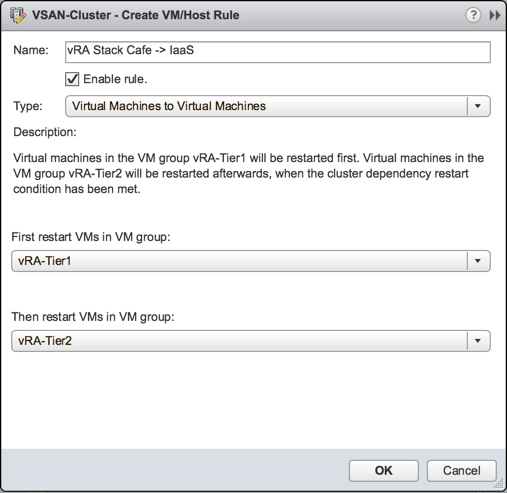Click the dialog title VSAN-Cluster Create VM/Host Rule
Viewport: 507px width, 493px height.
[x=135, y=15]
